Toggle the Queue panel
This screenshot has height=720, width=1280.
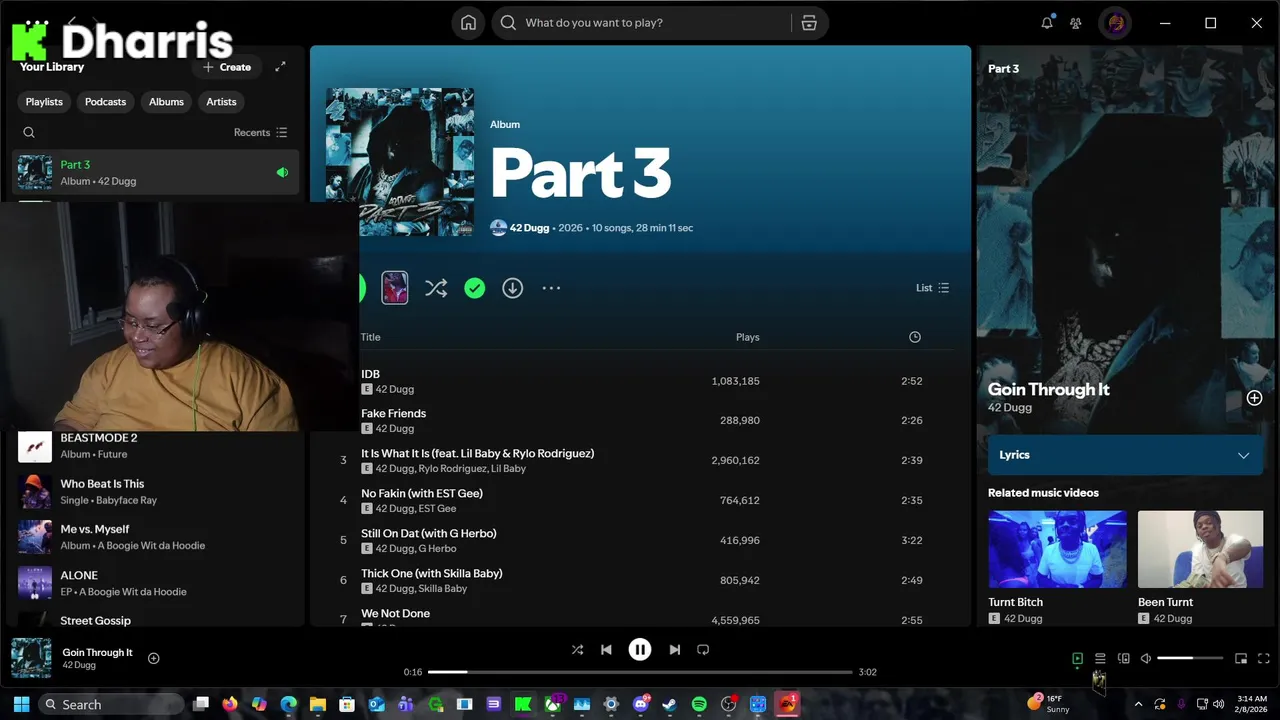[1100, 658]
